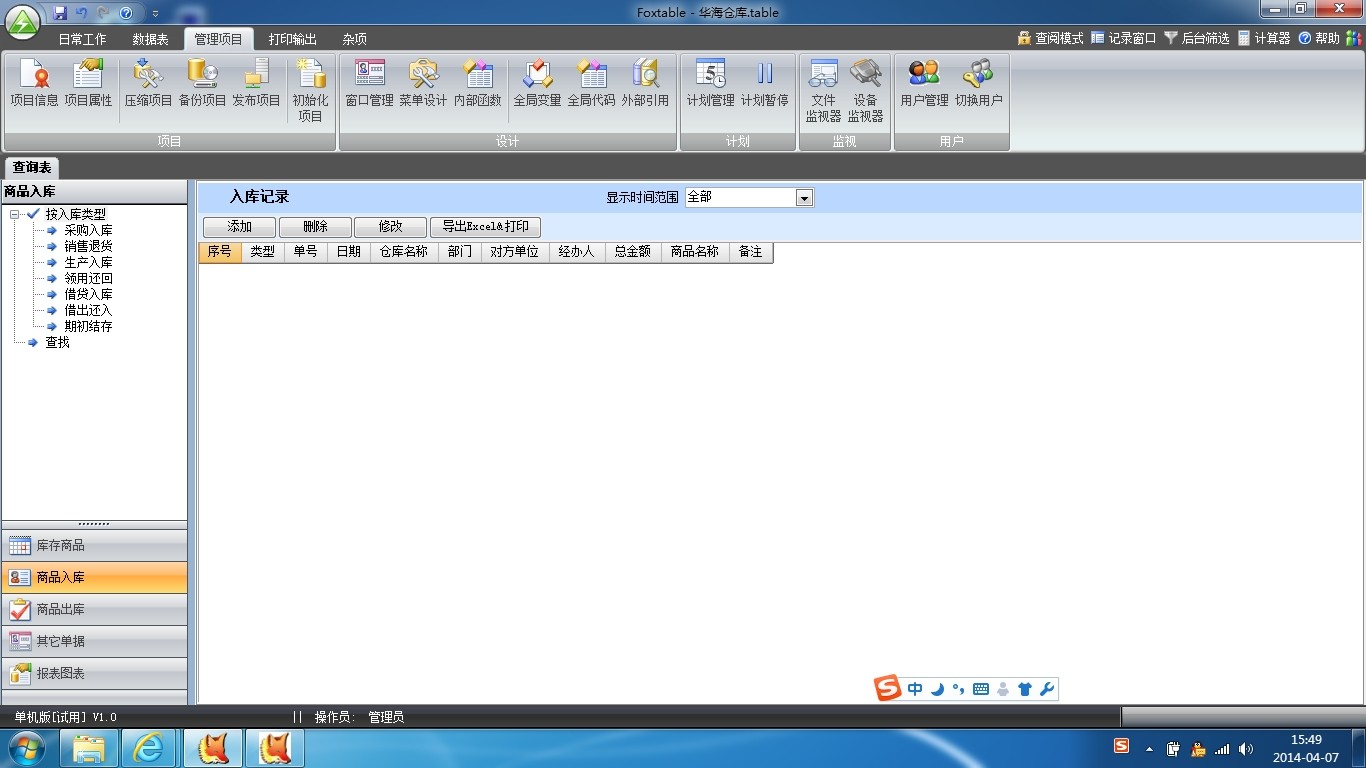The width and height of the screenshot is (1366, 768).
Task: Select 借出还入 in the tree
Action: (88, 310)
